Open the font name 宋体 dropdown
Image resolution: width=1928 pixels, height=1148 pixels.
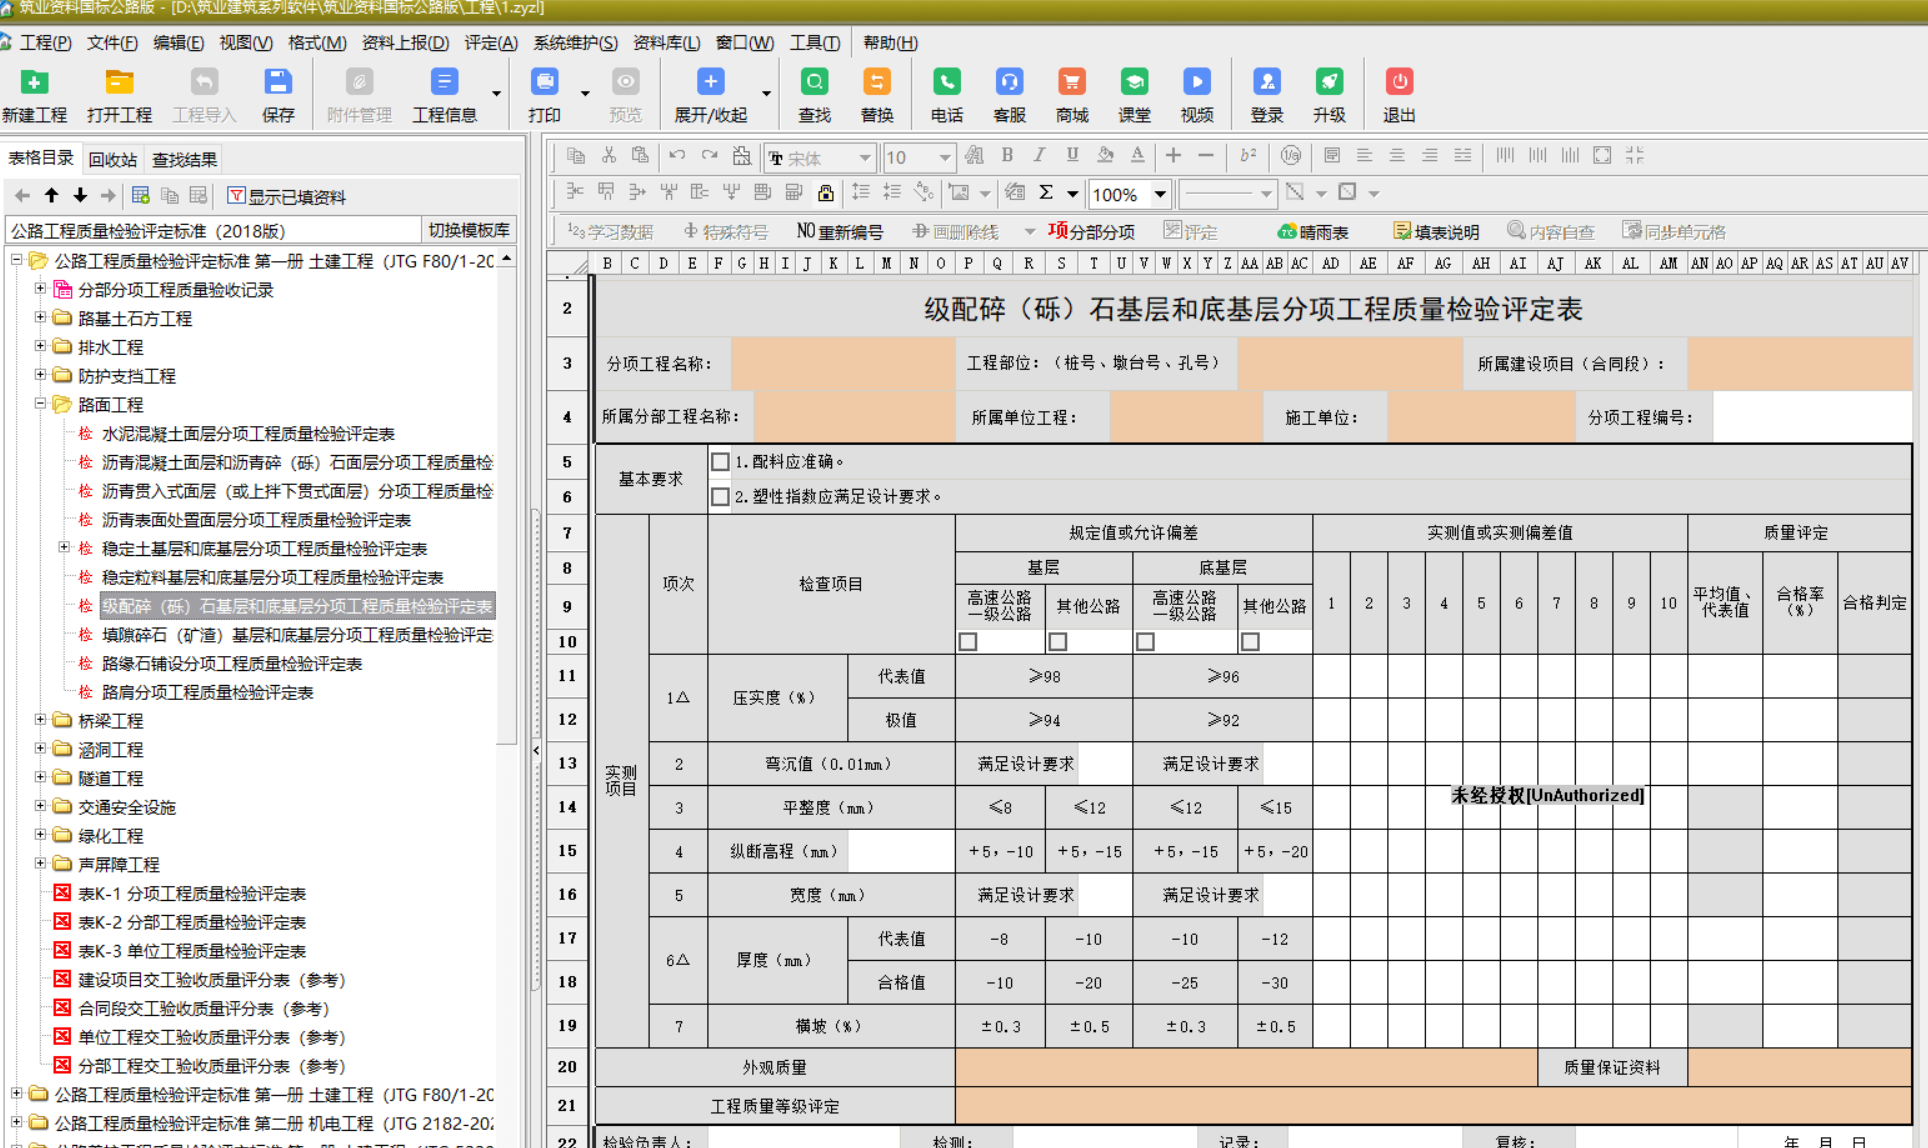(864, 157)
